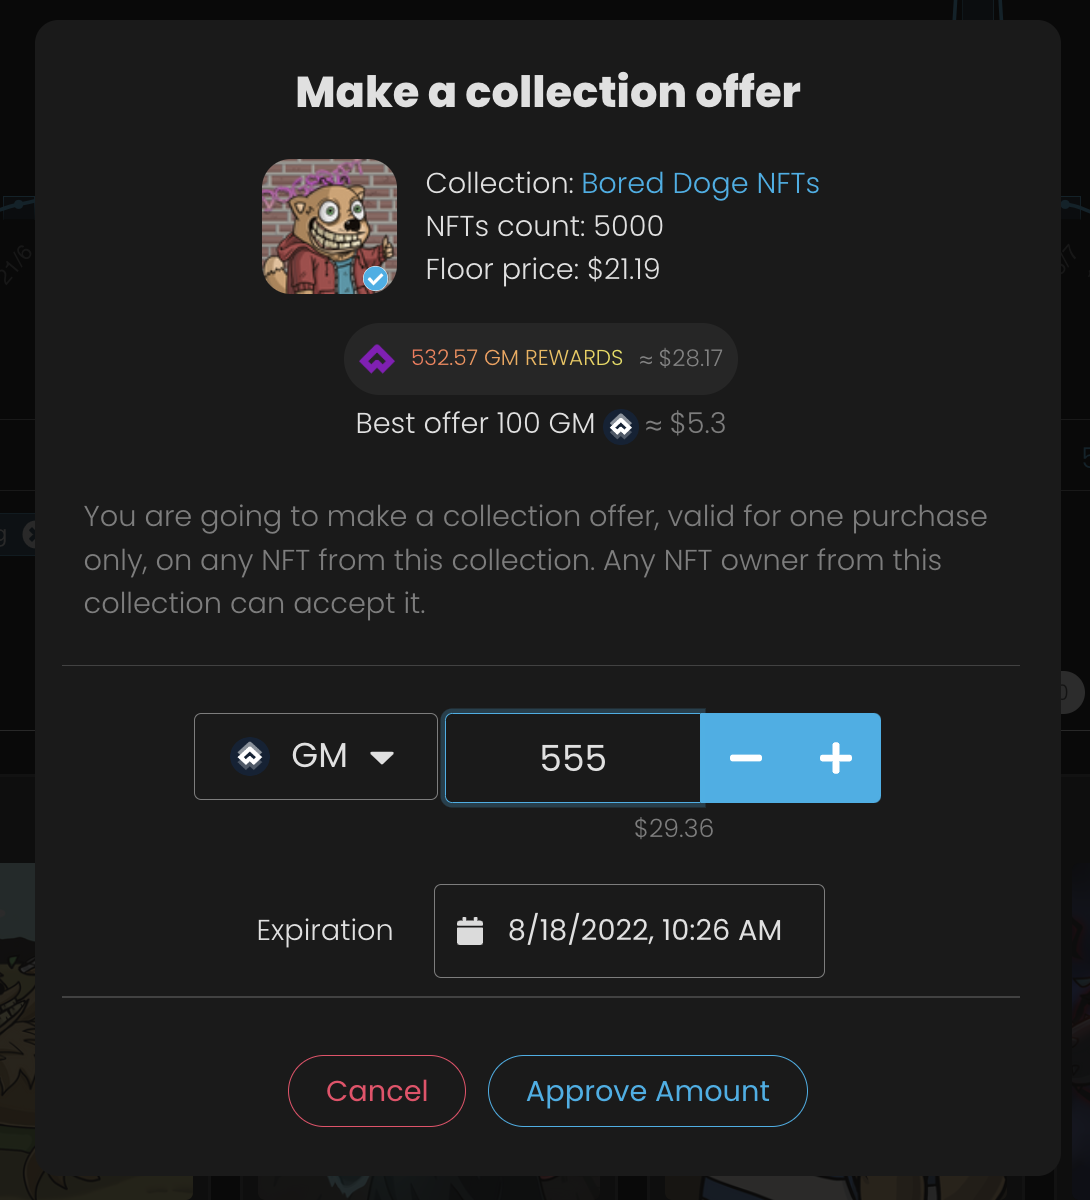Viewport: 1090px width, 1200px height.
Task: Cancel the collection offer
Action: 377,1091
